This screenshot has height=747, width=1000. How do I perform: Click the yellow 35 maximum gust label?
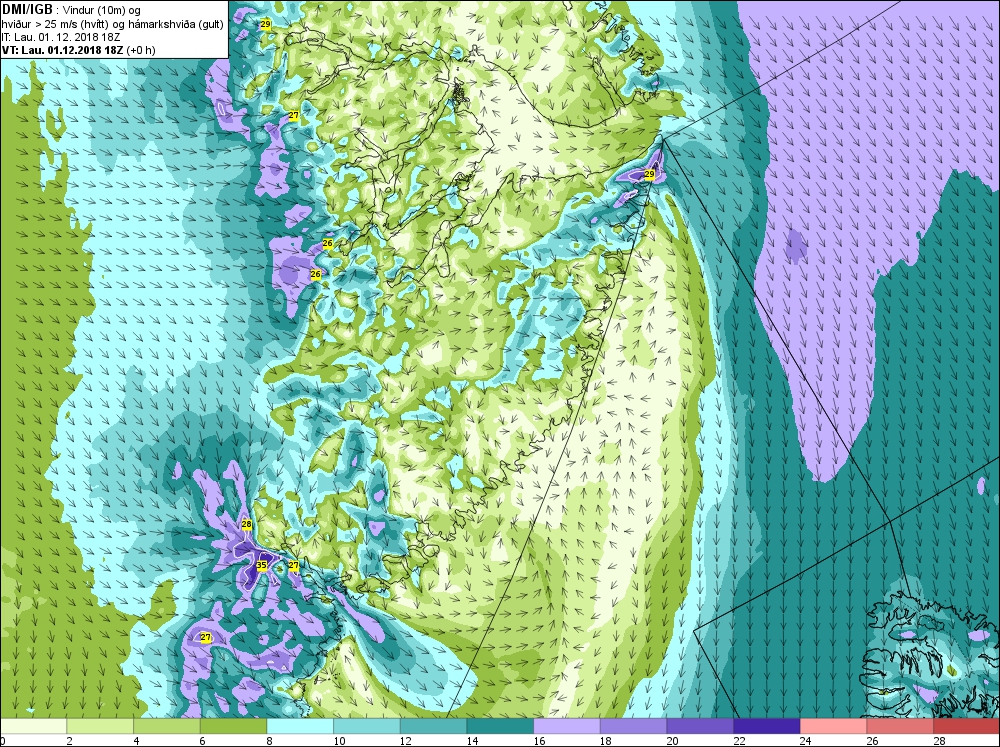[261, 565]
